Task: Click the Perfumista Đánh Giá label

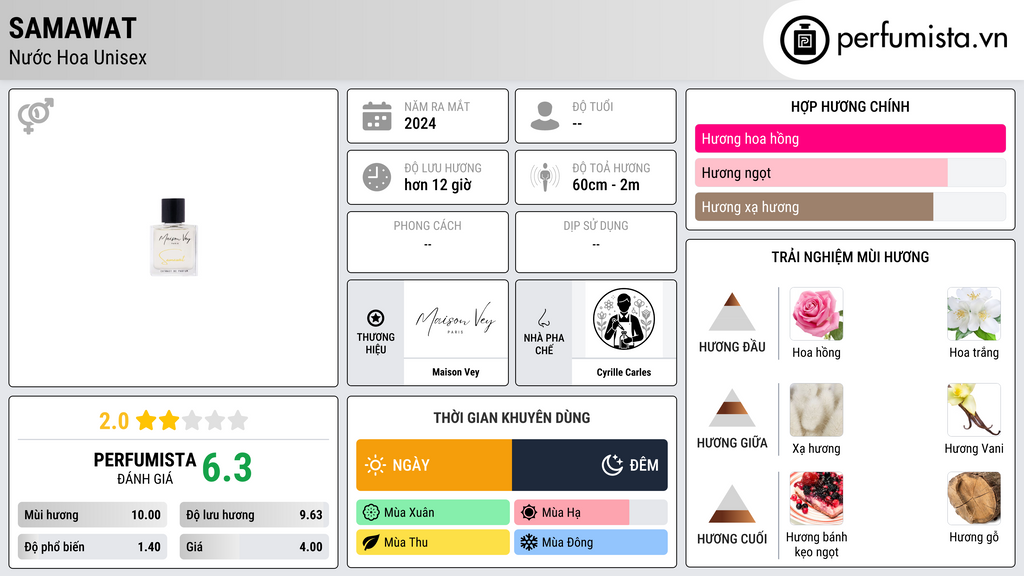Action: pos(144,468)
